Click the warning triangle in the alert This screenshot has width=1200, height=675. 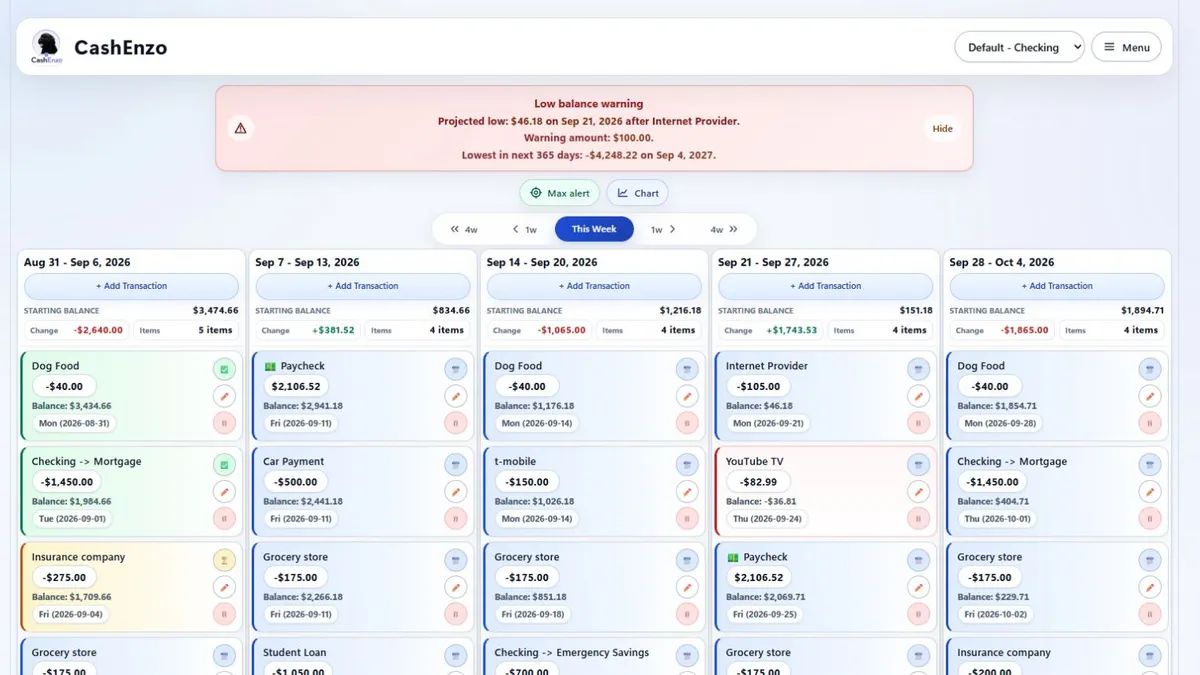click(240, 128)
